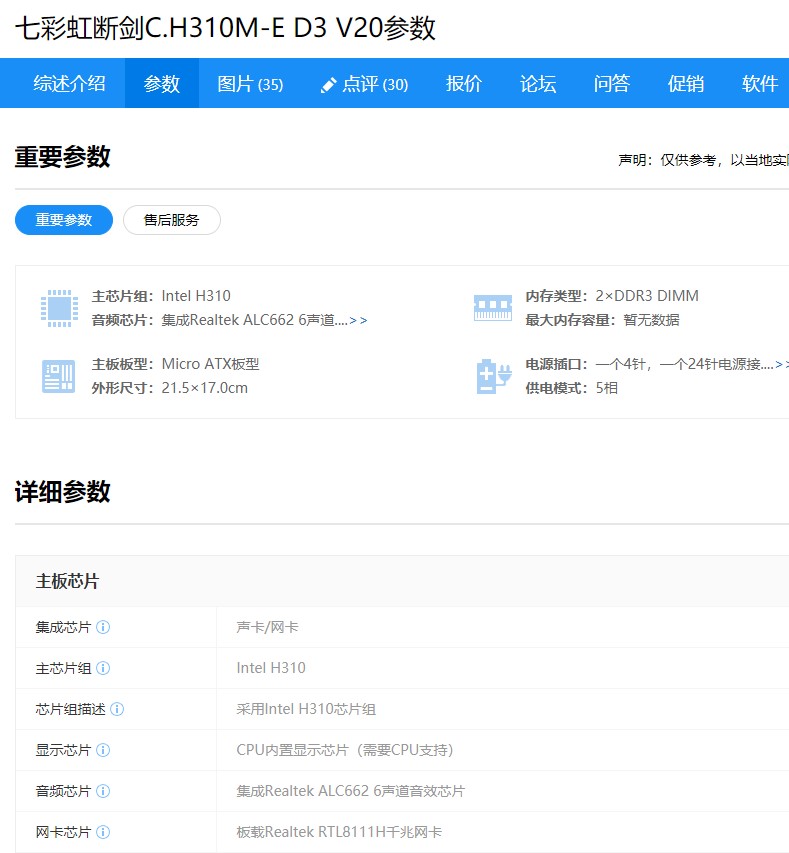Click Intel H310 cell in detail table
This screenshot has width=789, height=853.
point(271,668)
